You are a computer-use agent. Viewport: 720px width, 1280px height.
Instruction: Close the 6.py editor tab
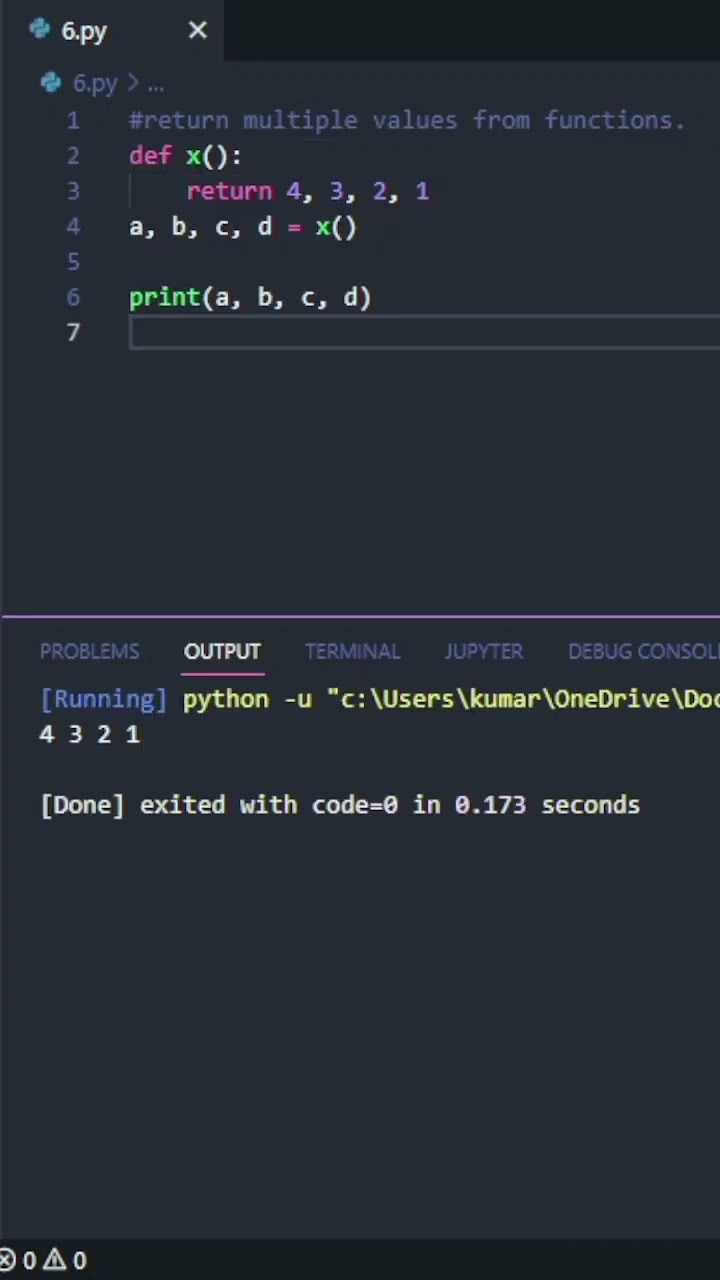(198, 31)
